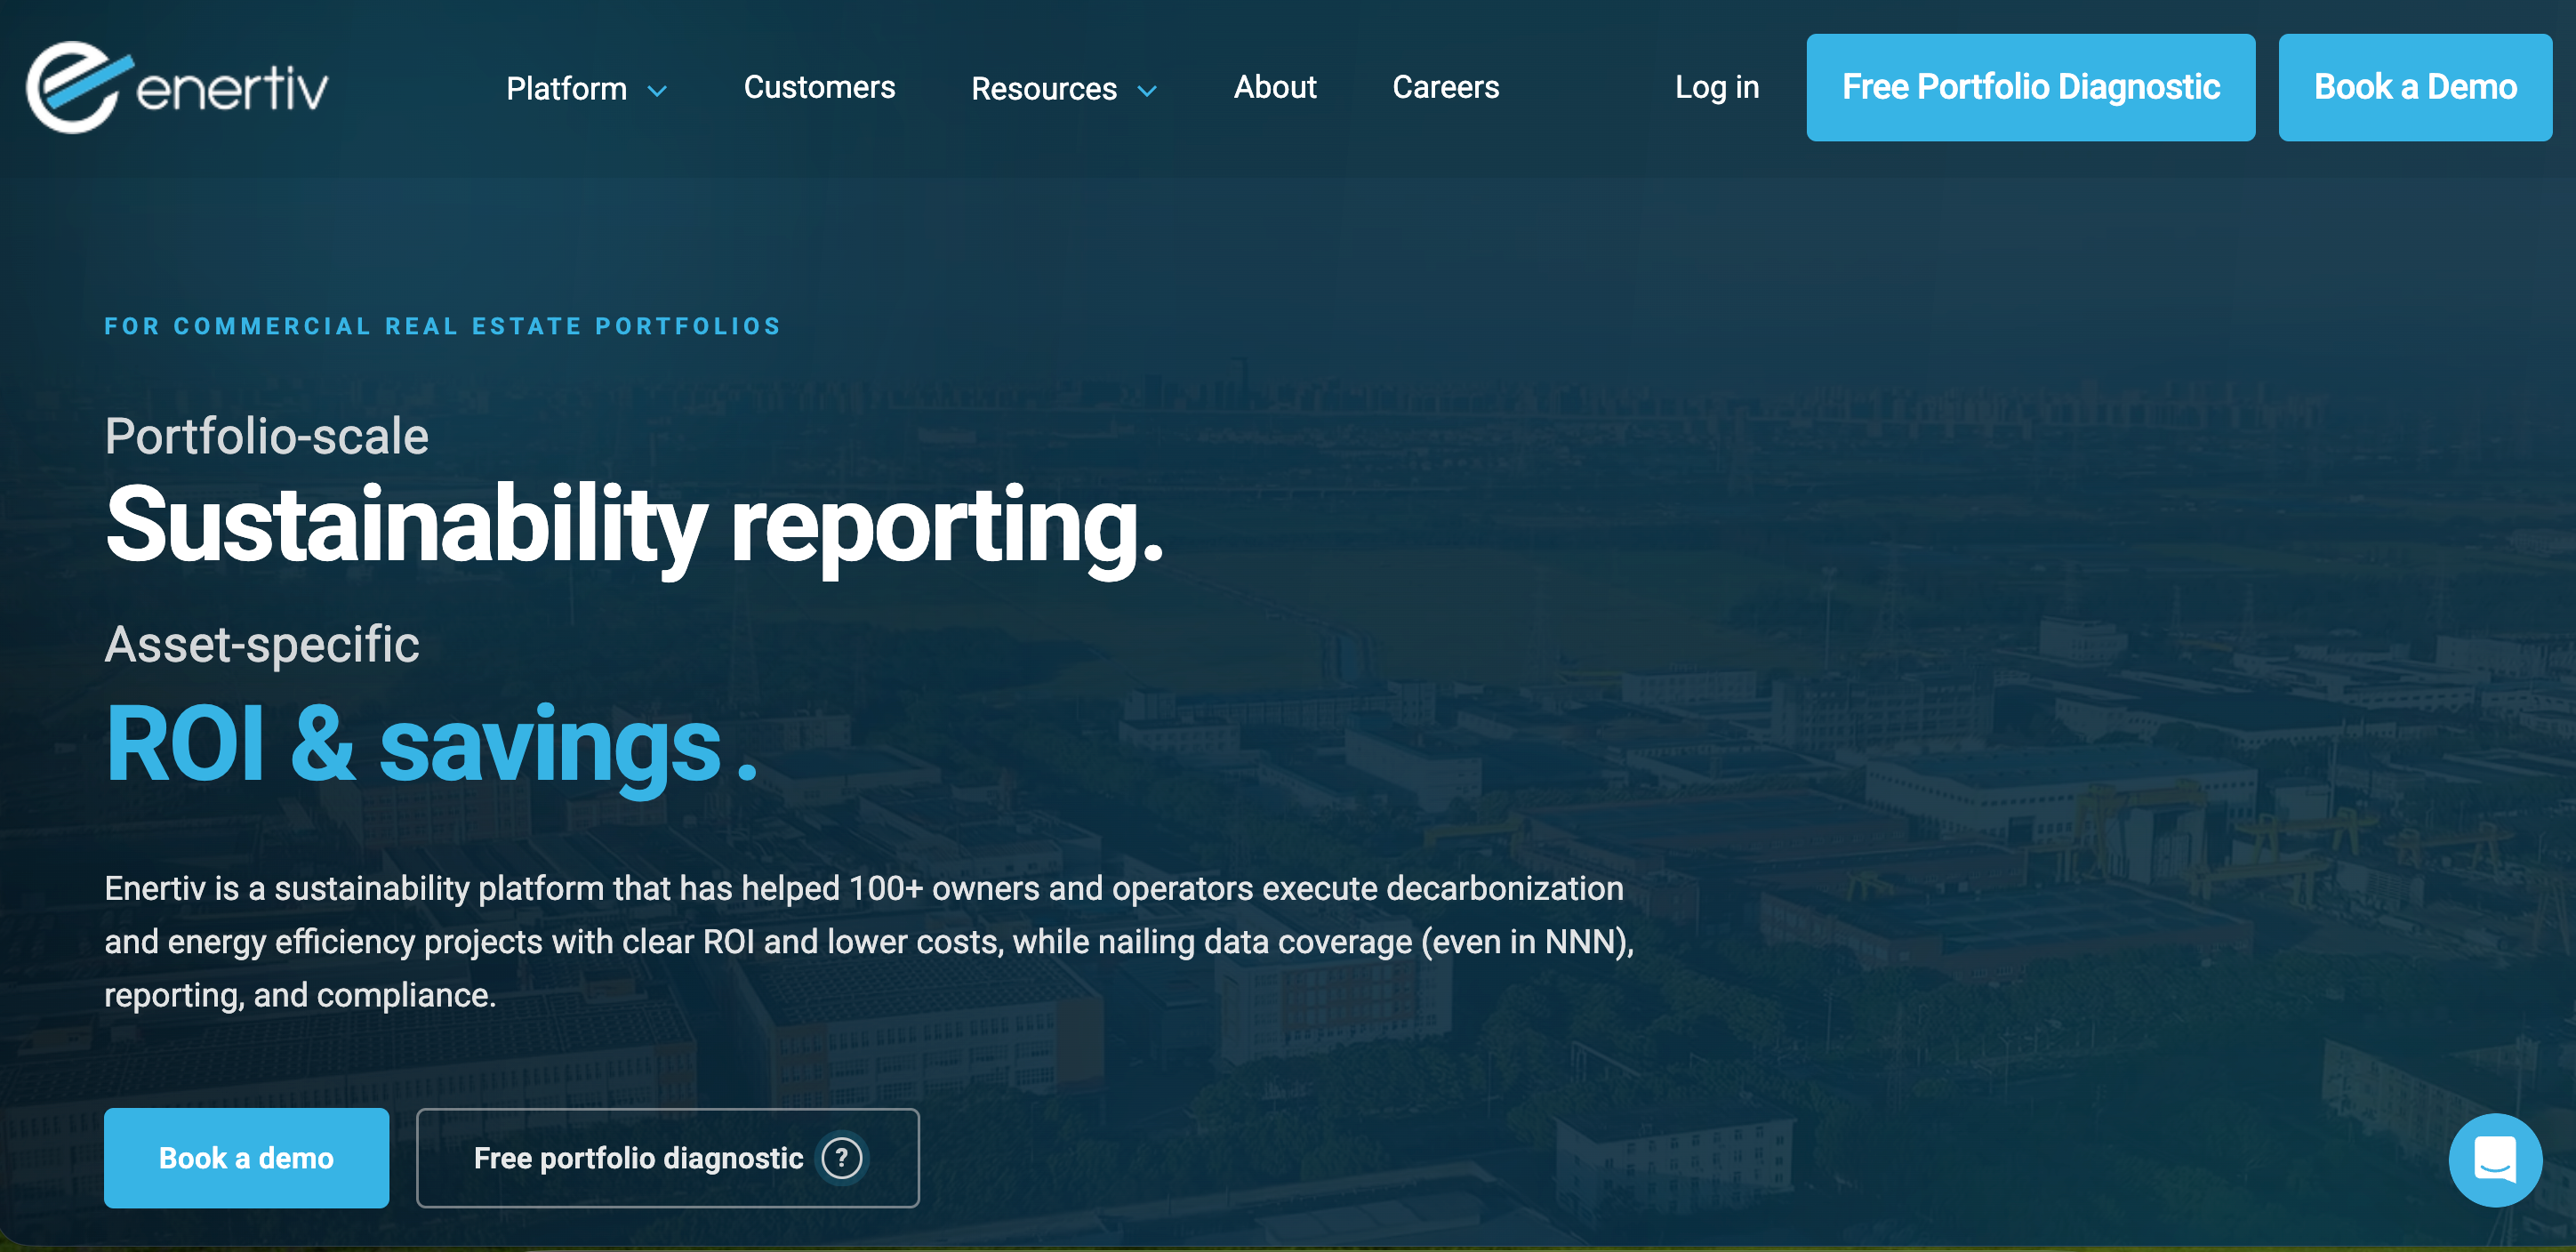2576x1252 pixels.
Task: Click the Book a Demo header button
Action: [2415, 87]
